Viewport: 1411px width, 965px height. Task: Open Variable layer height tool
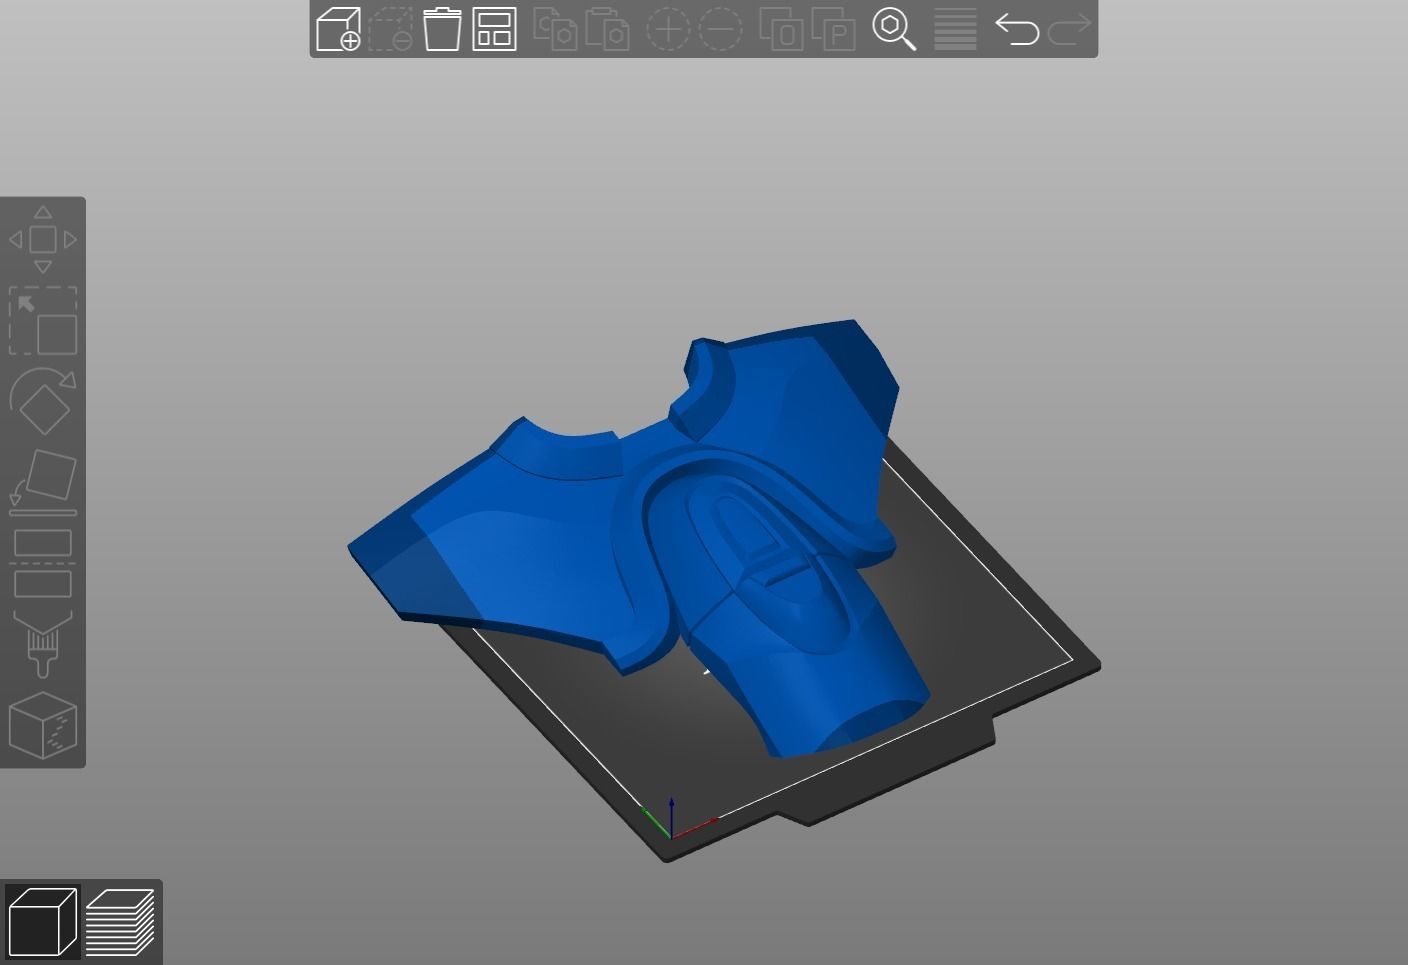pos(955,29)
